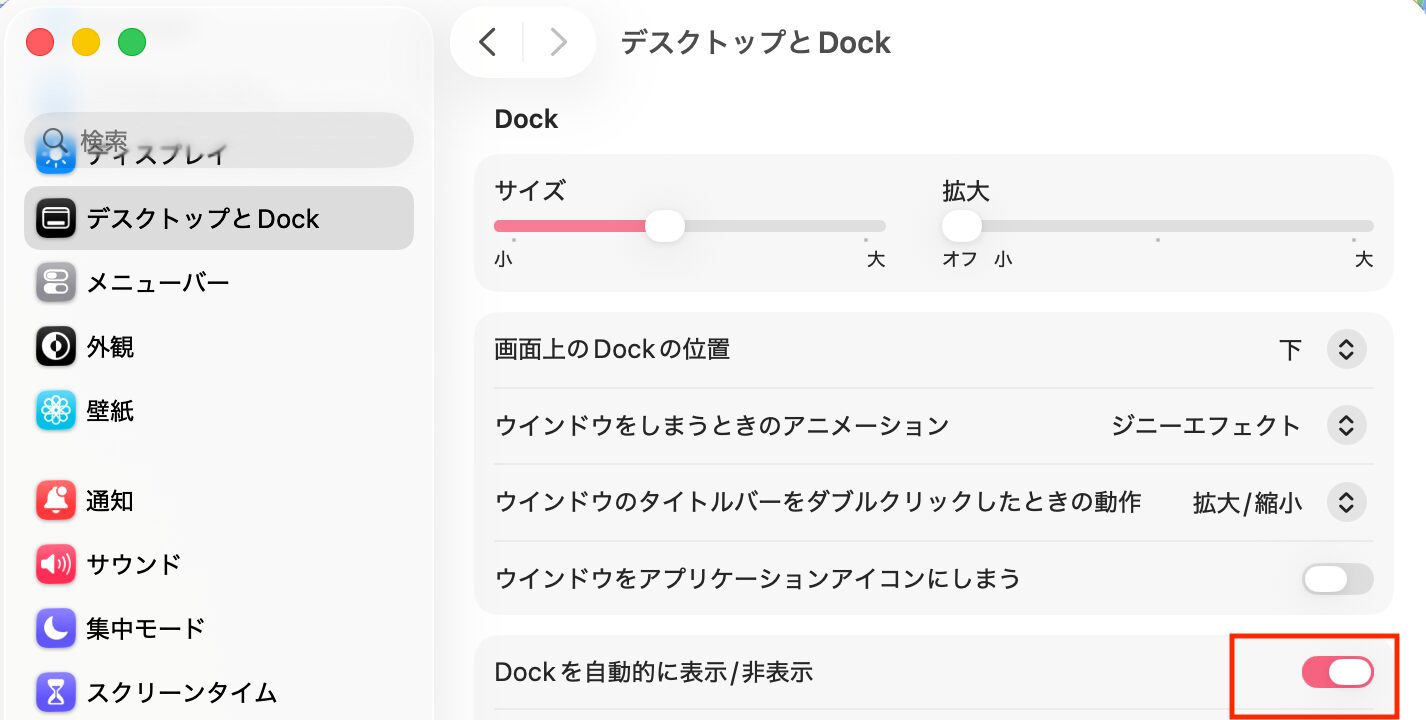
Task: Go back with the left chevron
Action: point(487,42)
